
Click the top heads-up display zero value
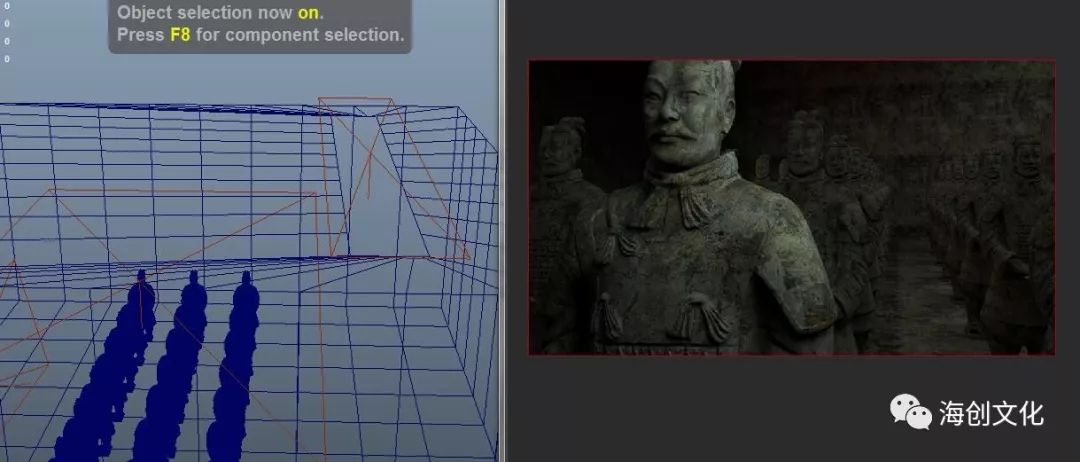click(7, 6)
